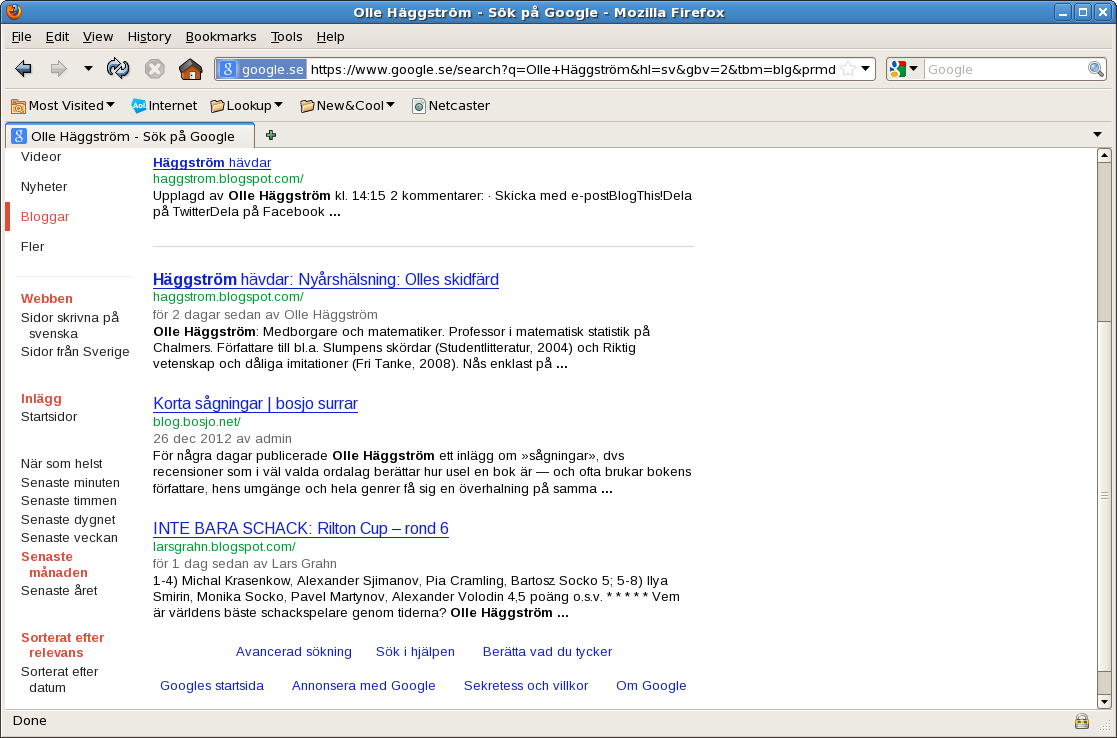Screen dimensions: 1117x738
Task: Sort results with Sorterat efter datum
Action: pos(59,680)
